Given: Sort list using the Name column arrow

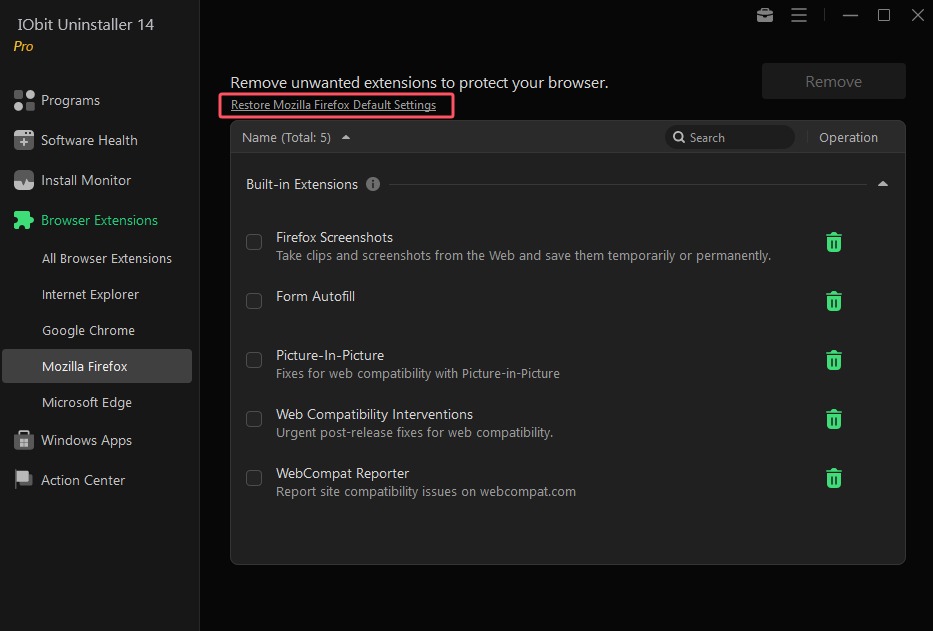Looking at the screenshot, I should [x=346, y=138].
